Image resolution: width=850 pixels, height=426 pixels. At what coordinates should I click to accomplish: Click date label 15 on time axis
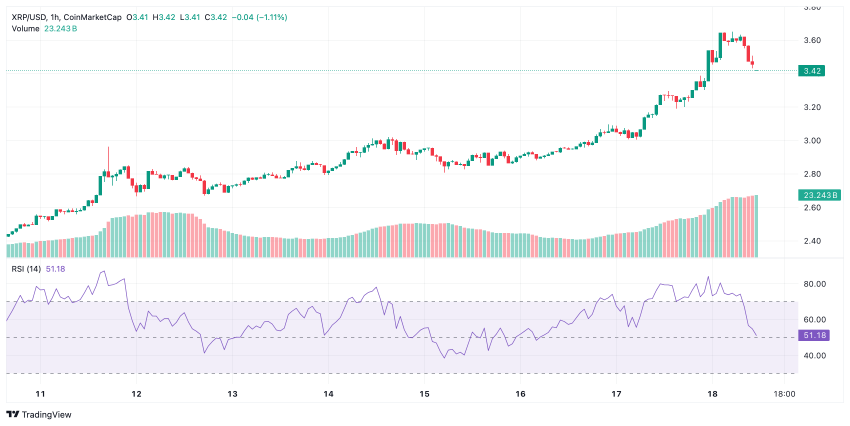(424, 395)
